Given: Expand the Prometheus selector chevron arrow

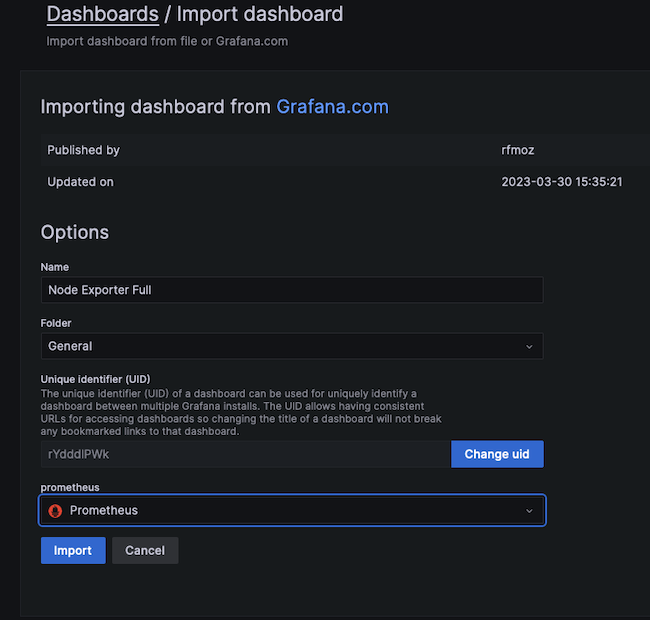Looking at the screenshot, I should click(529, 510).
